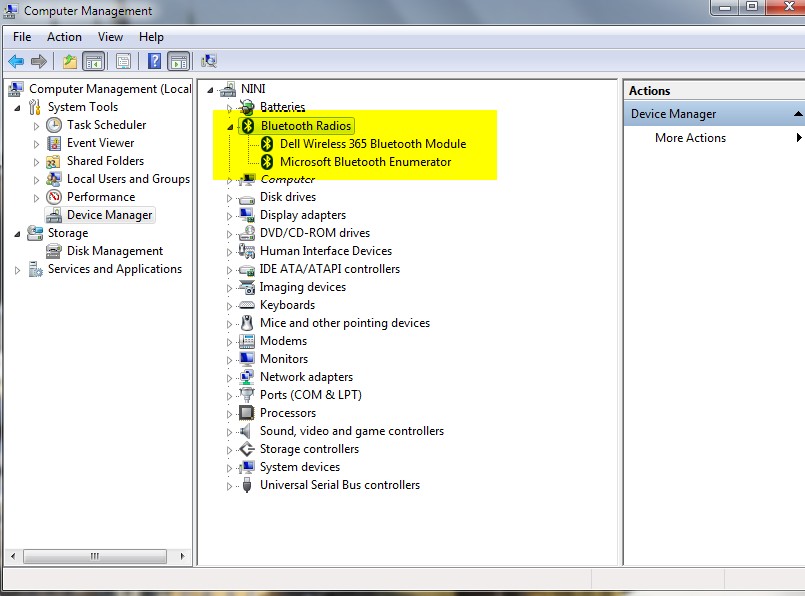The height and width of the screenshot is (596, 805).
Task: Expand the Disk drives node
Action: (x=229, y=198)
